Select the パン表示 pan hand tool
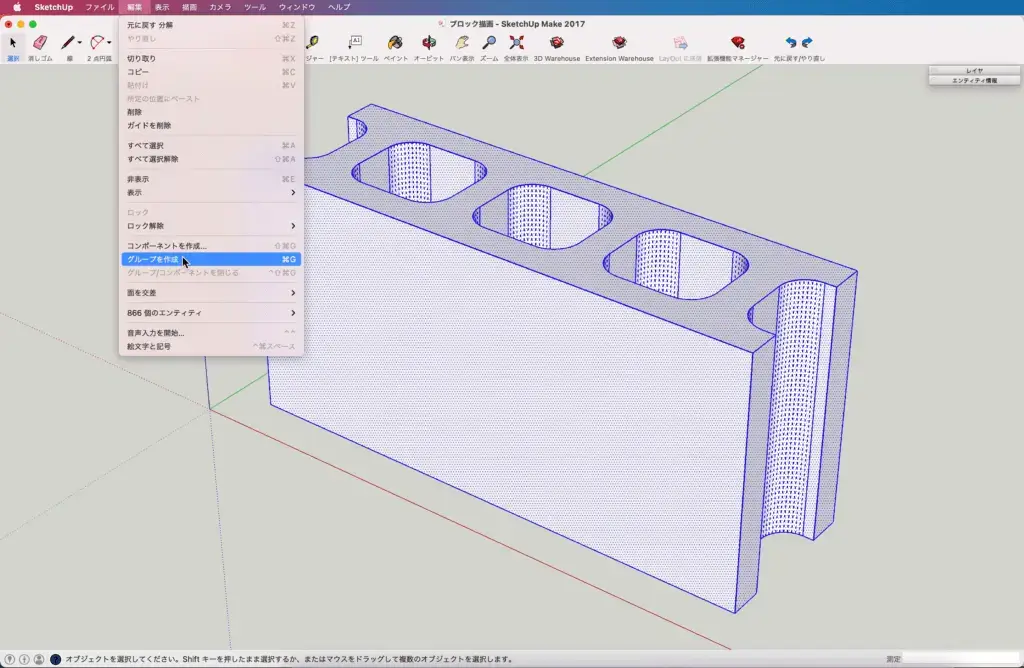Screen dimensions: 1024x668 (x=462, y=43)
